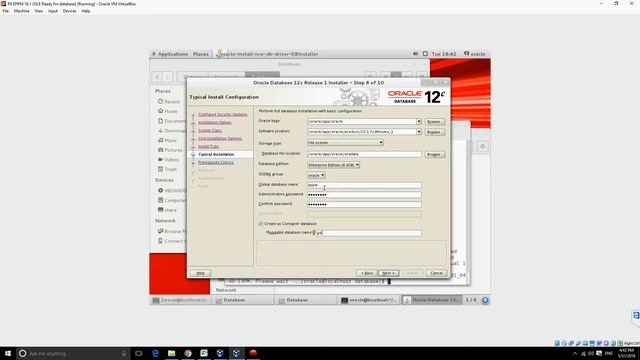Go to Configure Security Updates step
This screenshot has height=360, width=640.
pyautogui.click(x=222, y=115)
